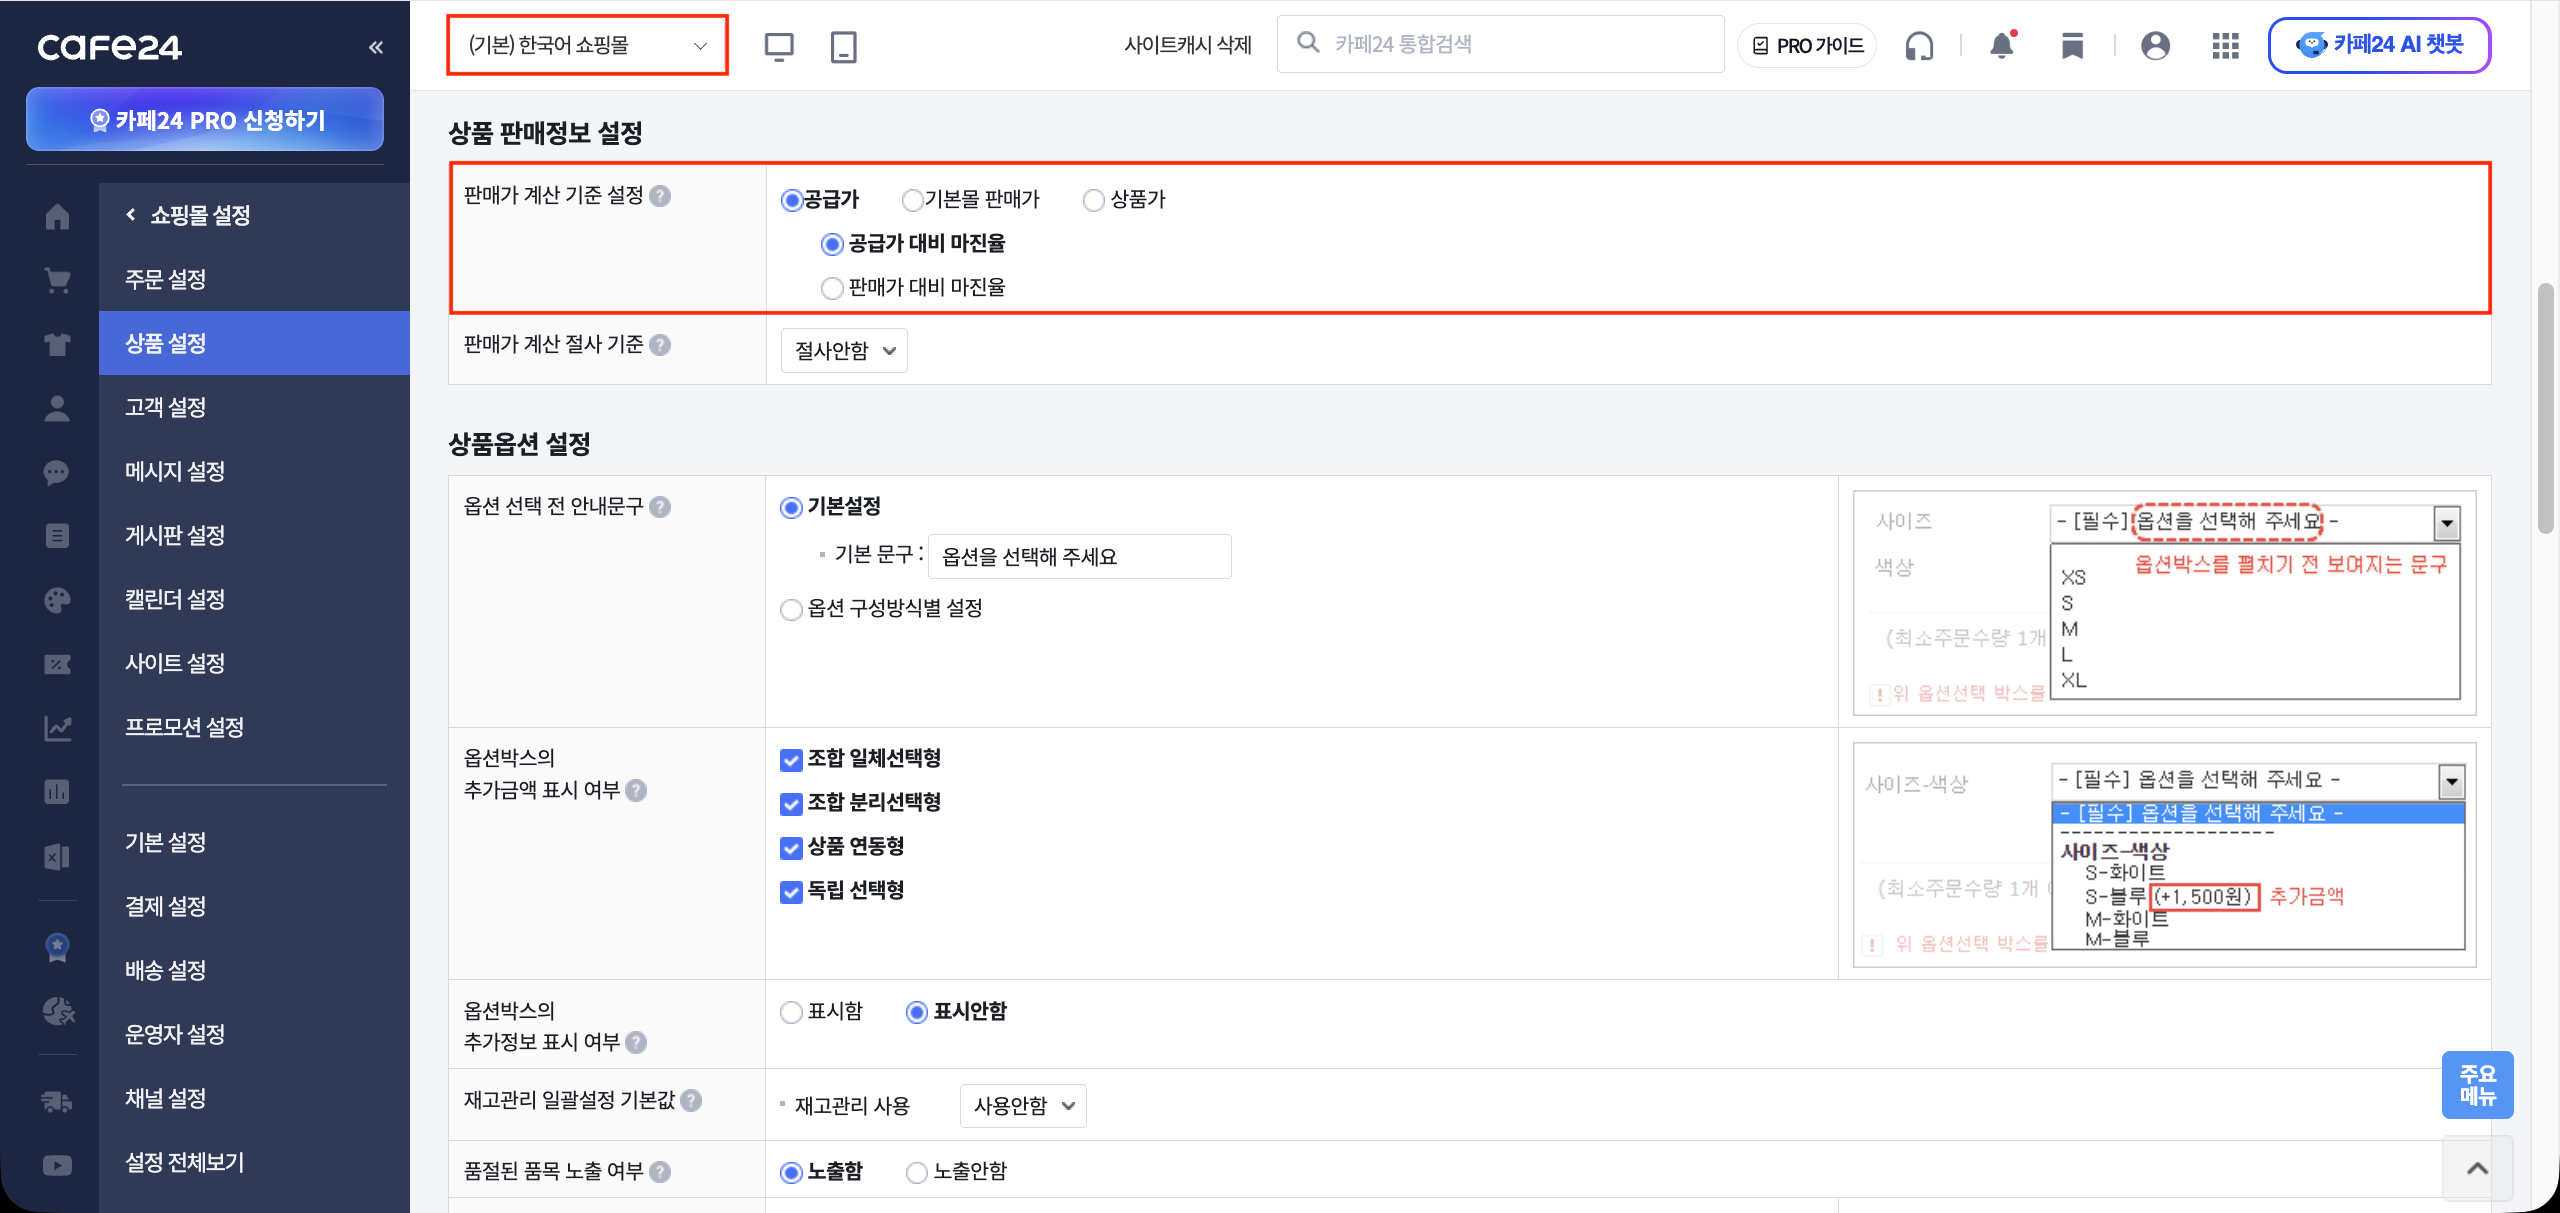Uncheck 상품 연동형 checkbox
The width and height of the screenshot is (2560, 1213).
pyautogui.click(x=791, y=848)
